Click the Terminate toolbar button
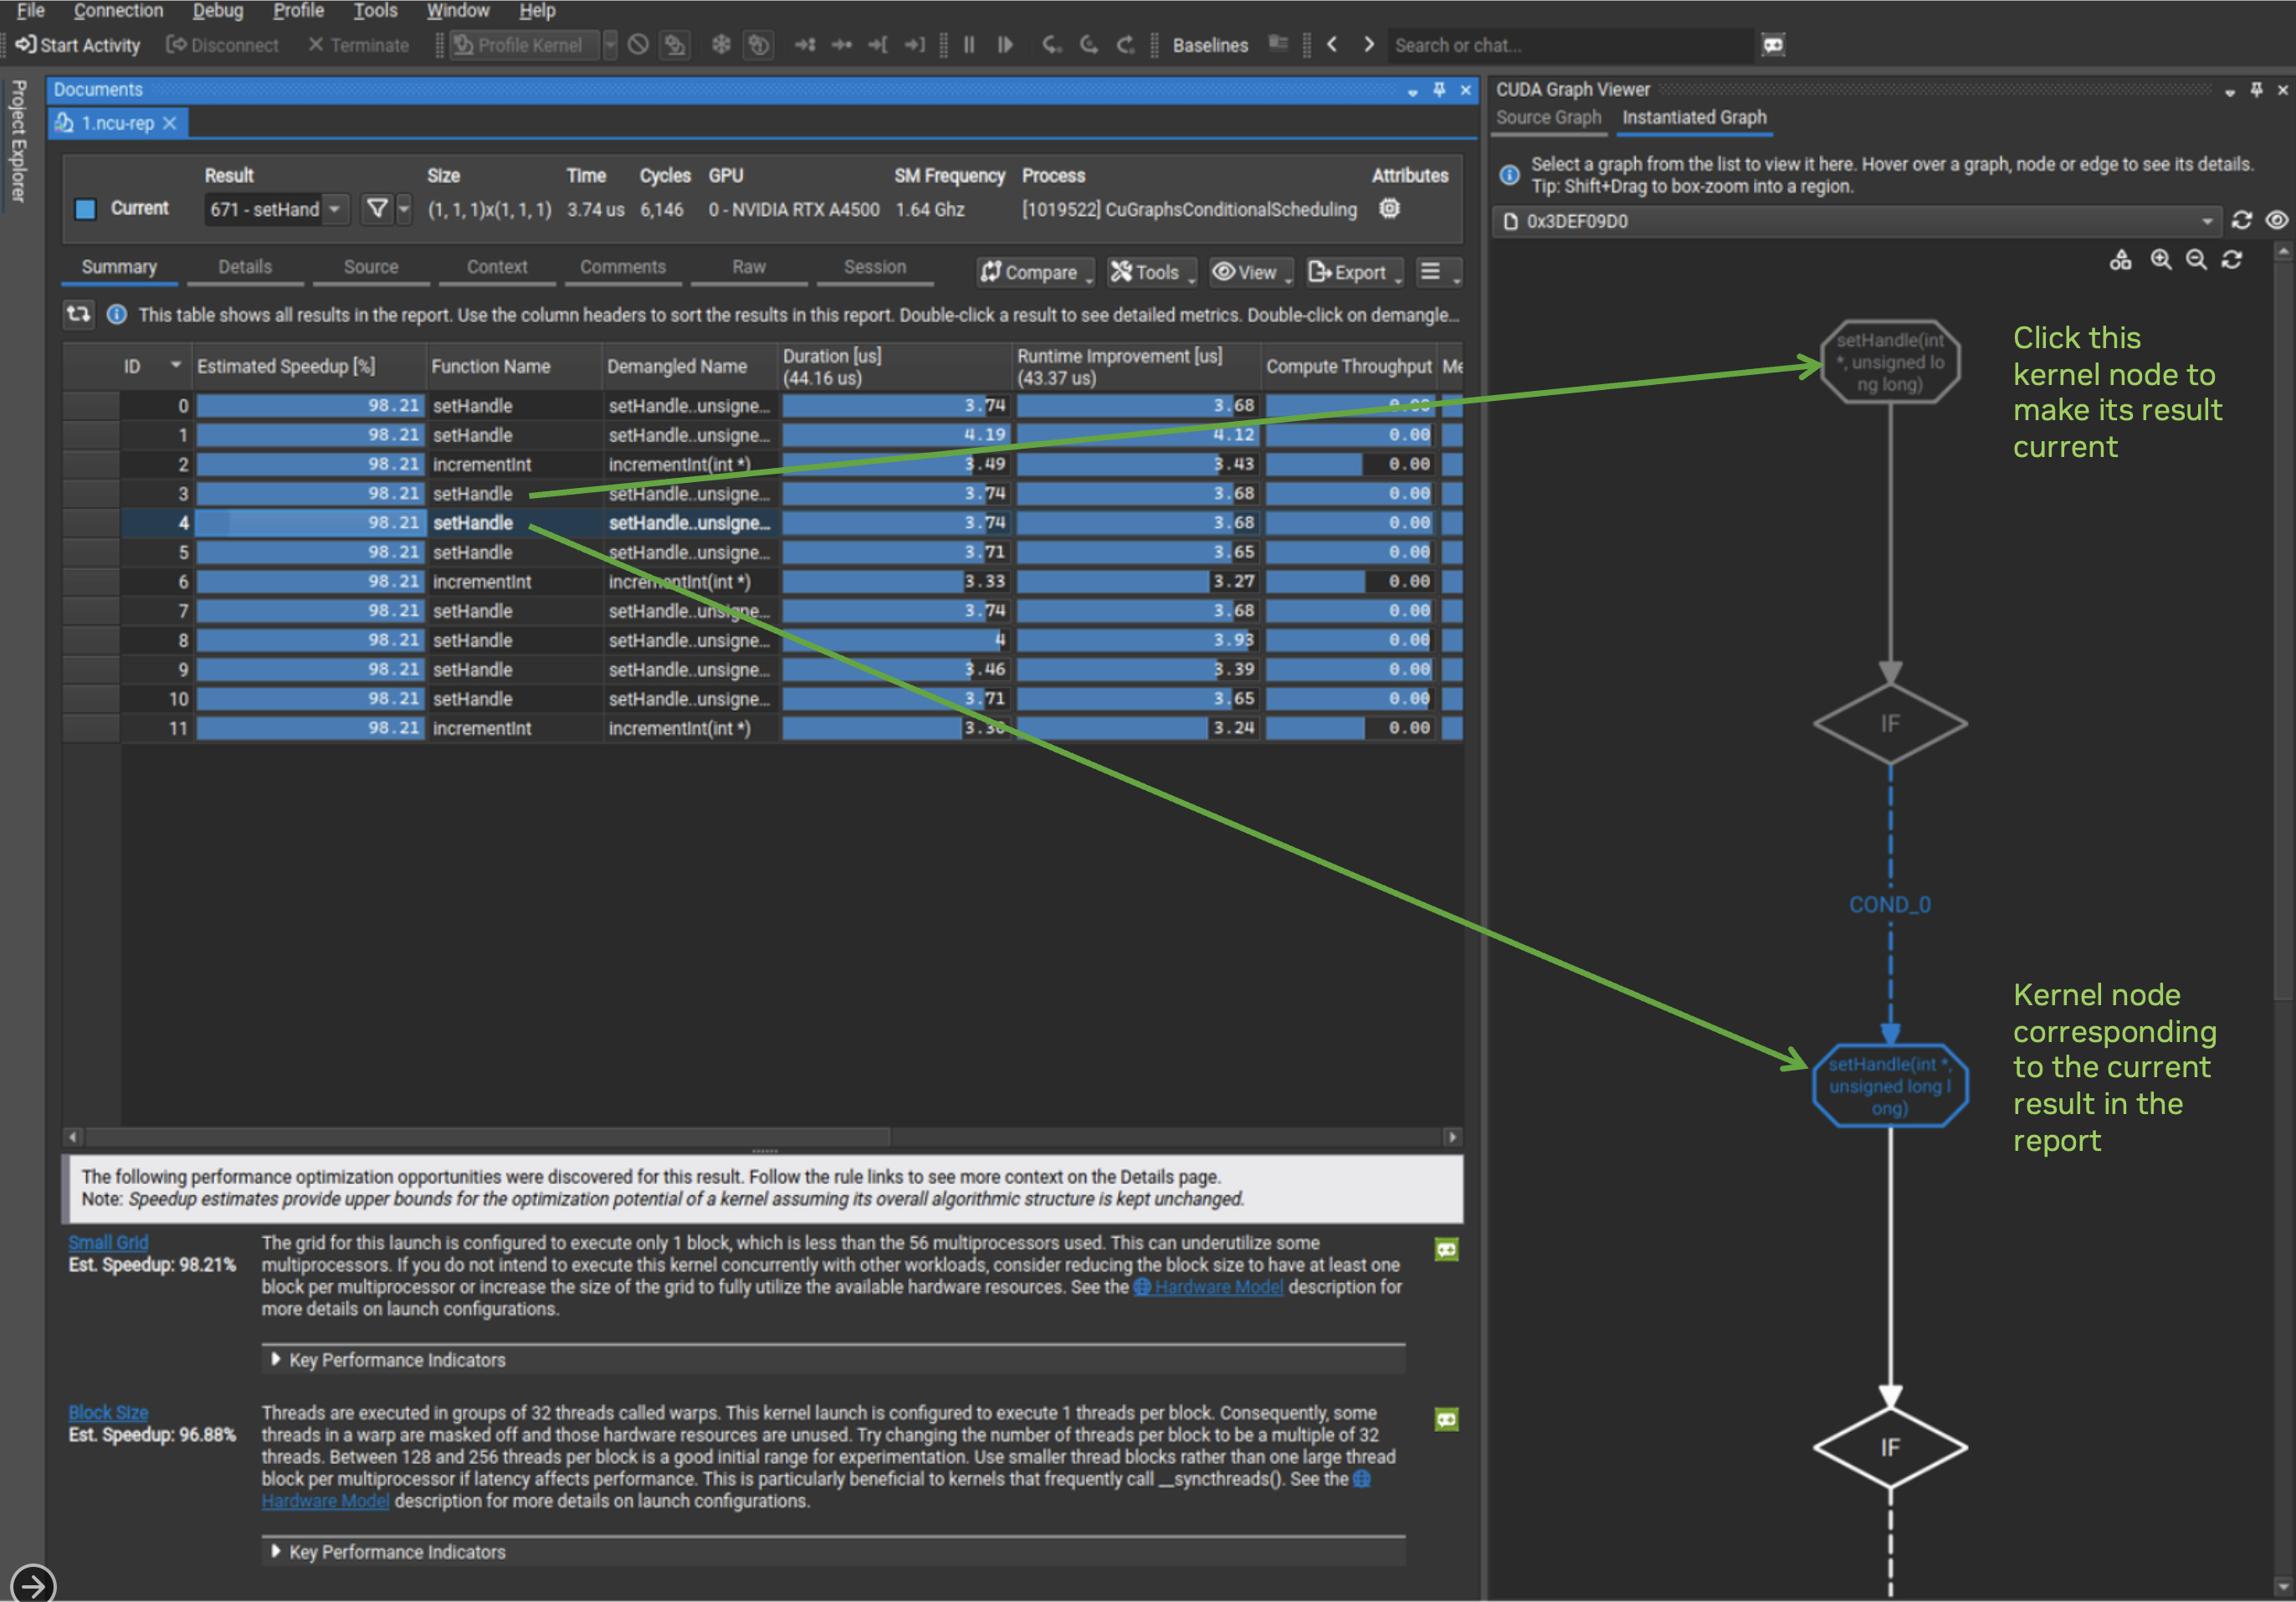This screenshot has height=1602, width=2296. pos(358,45)
